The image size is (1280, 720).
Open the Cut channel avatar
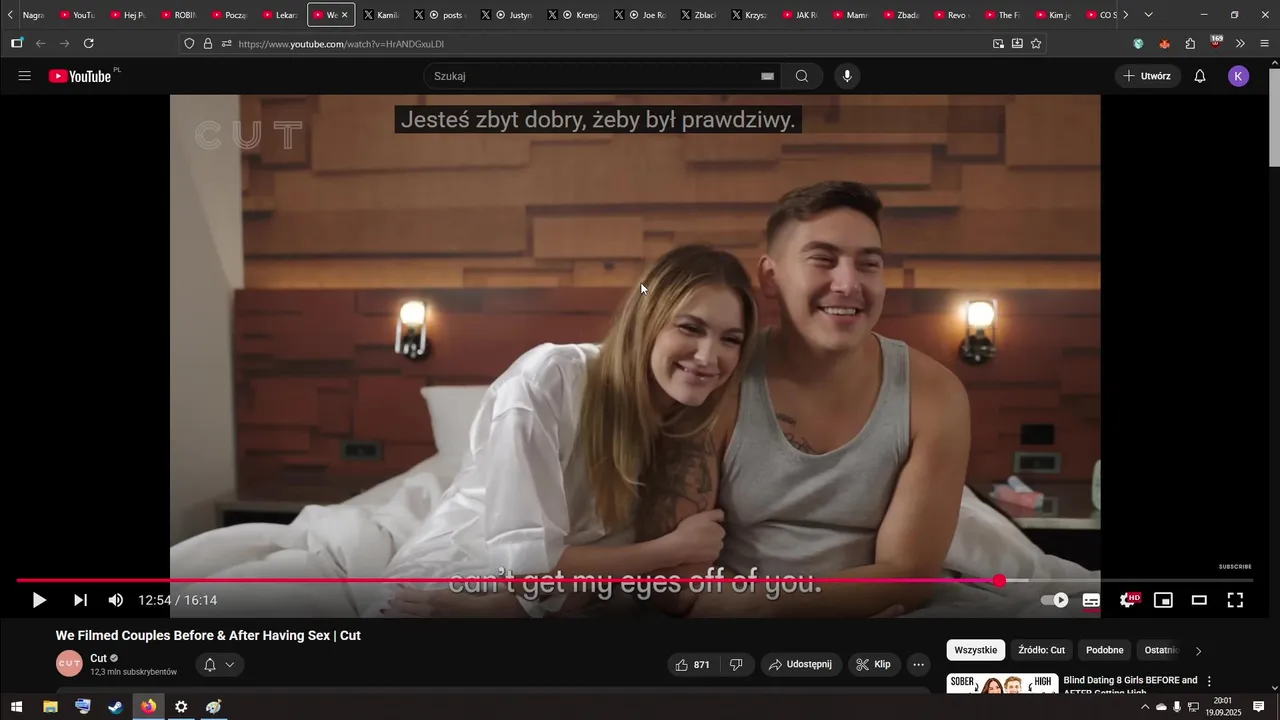pyautogui.click(x=69, y=663)
